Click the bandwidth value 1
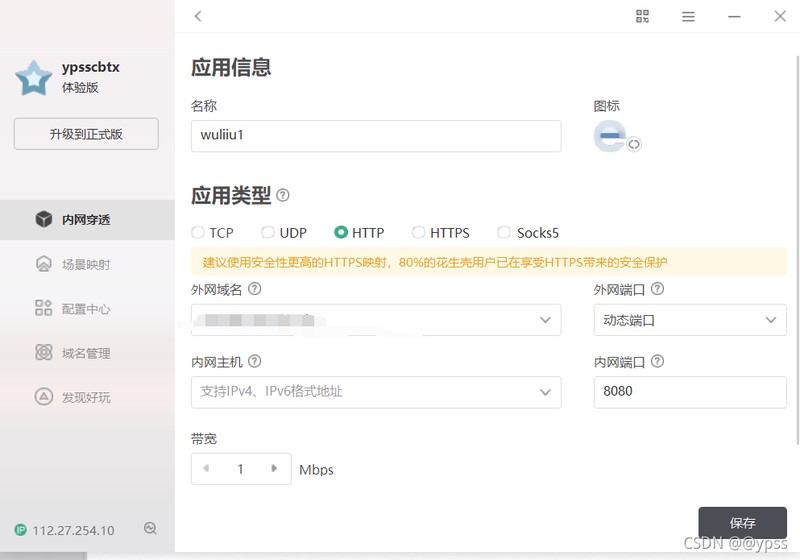The width and height of the screenshot is (800, 560). 240,469
